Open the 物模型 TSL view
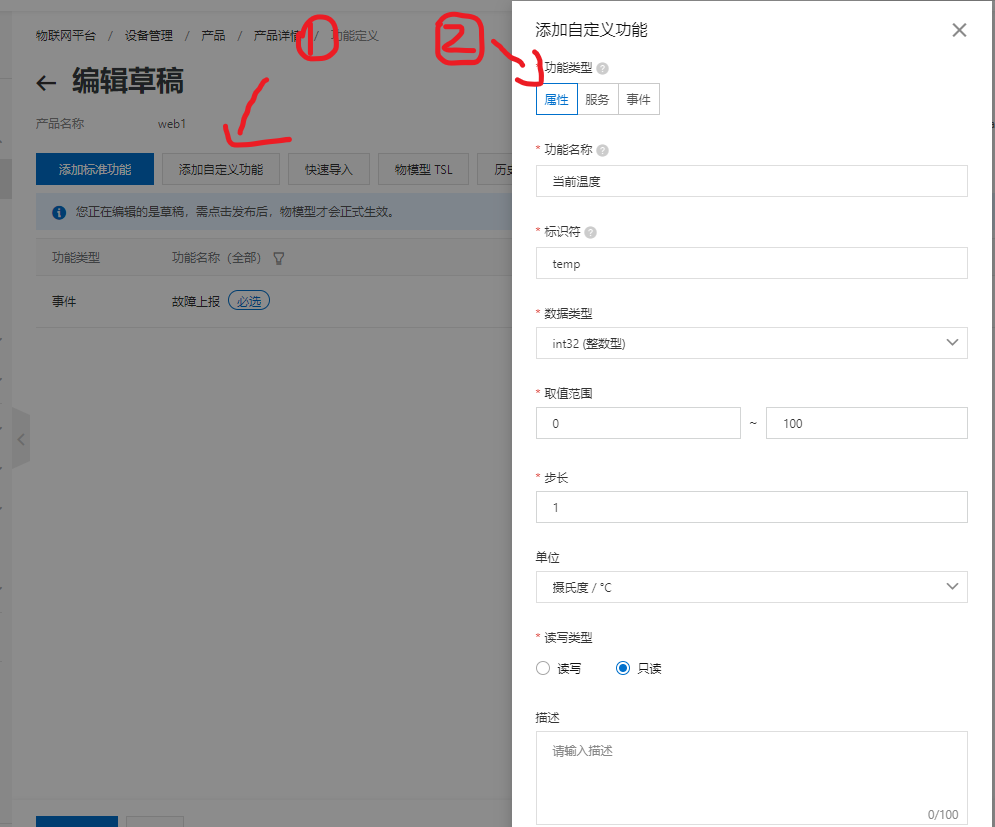 422,169
